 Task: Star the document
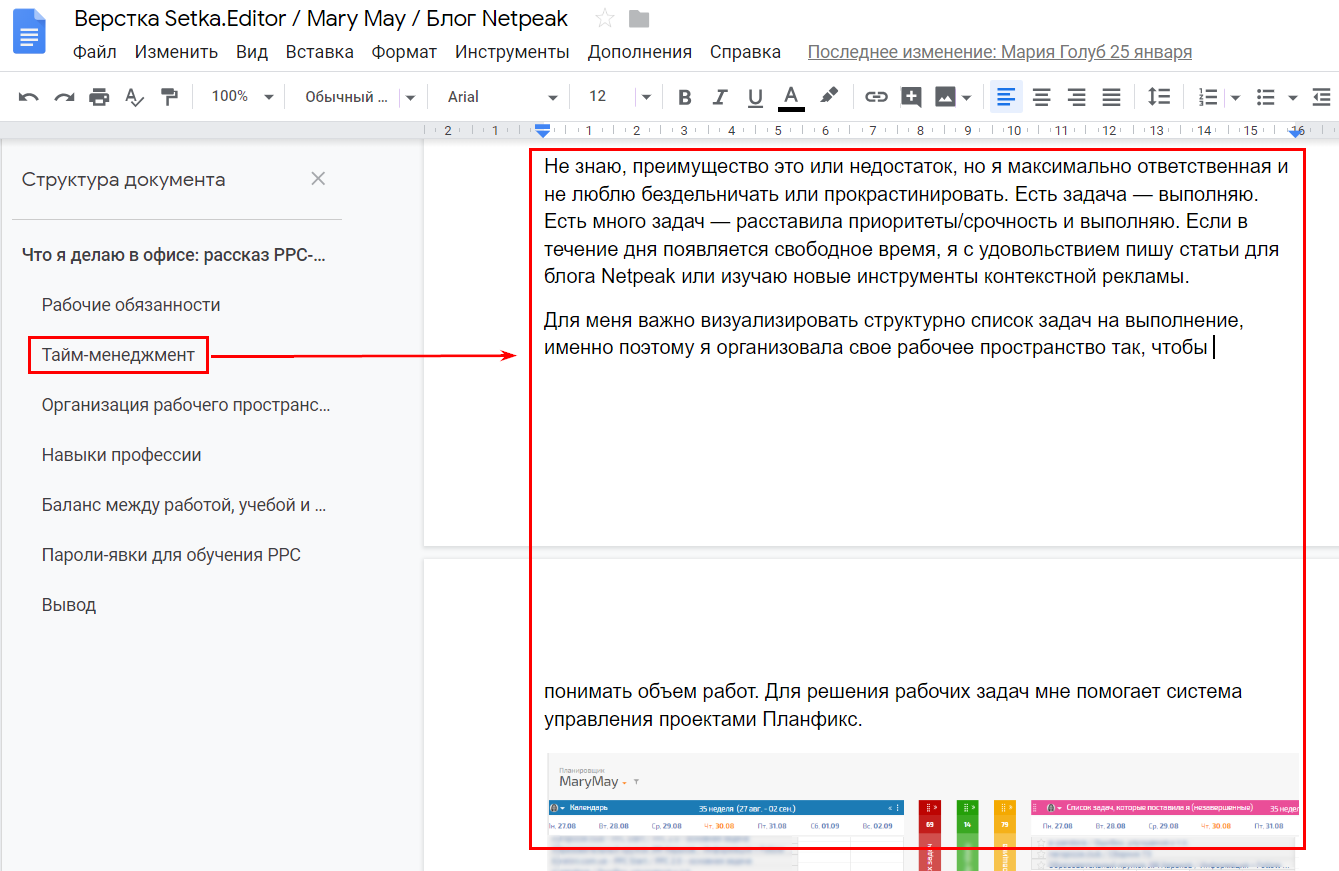click(x=604, y=19)
